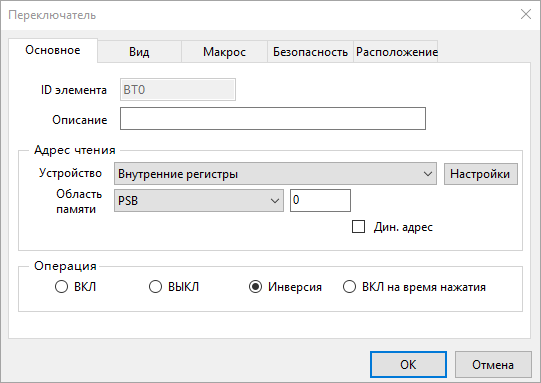The height and width of the screenshot is (383, 541).
Task: Click the Адрес чтения group label
Action: 75,150
